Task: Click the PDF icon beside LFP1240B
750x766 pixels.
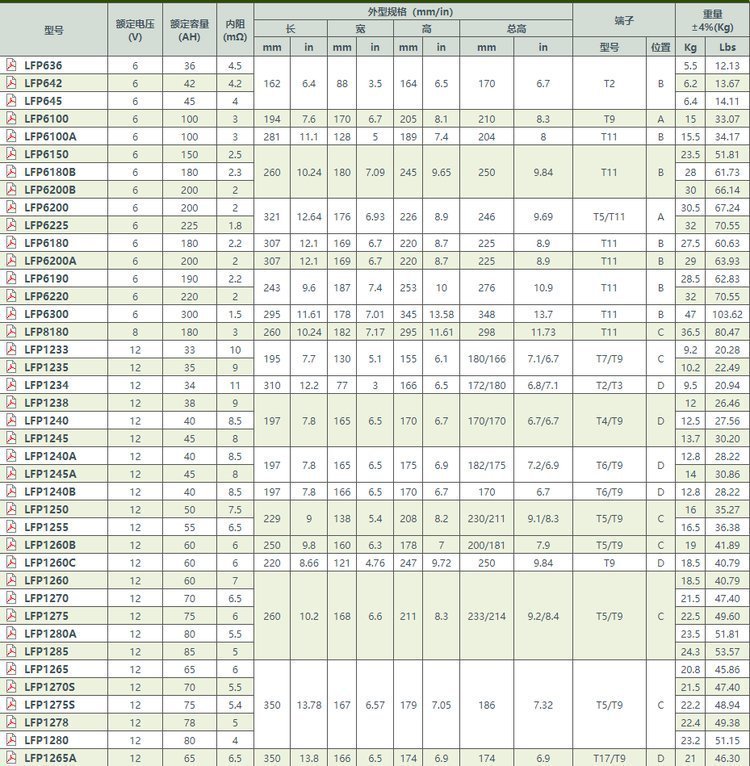Action: 11,492
